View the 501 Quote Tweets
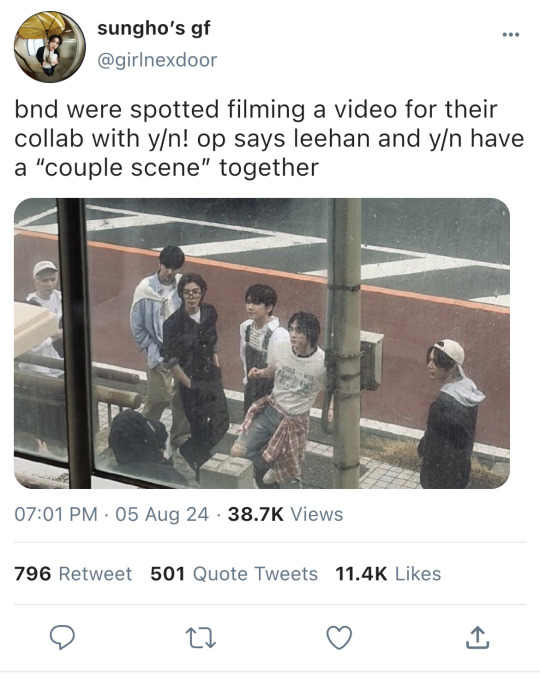The image size is (540, 680). point(234,574)
